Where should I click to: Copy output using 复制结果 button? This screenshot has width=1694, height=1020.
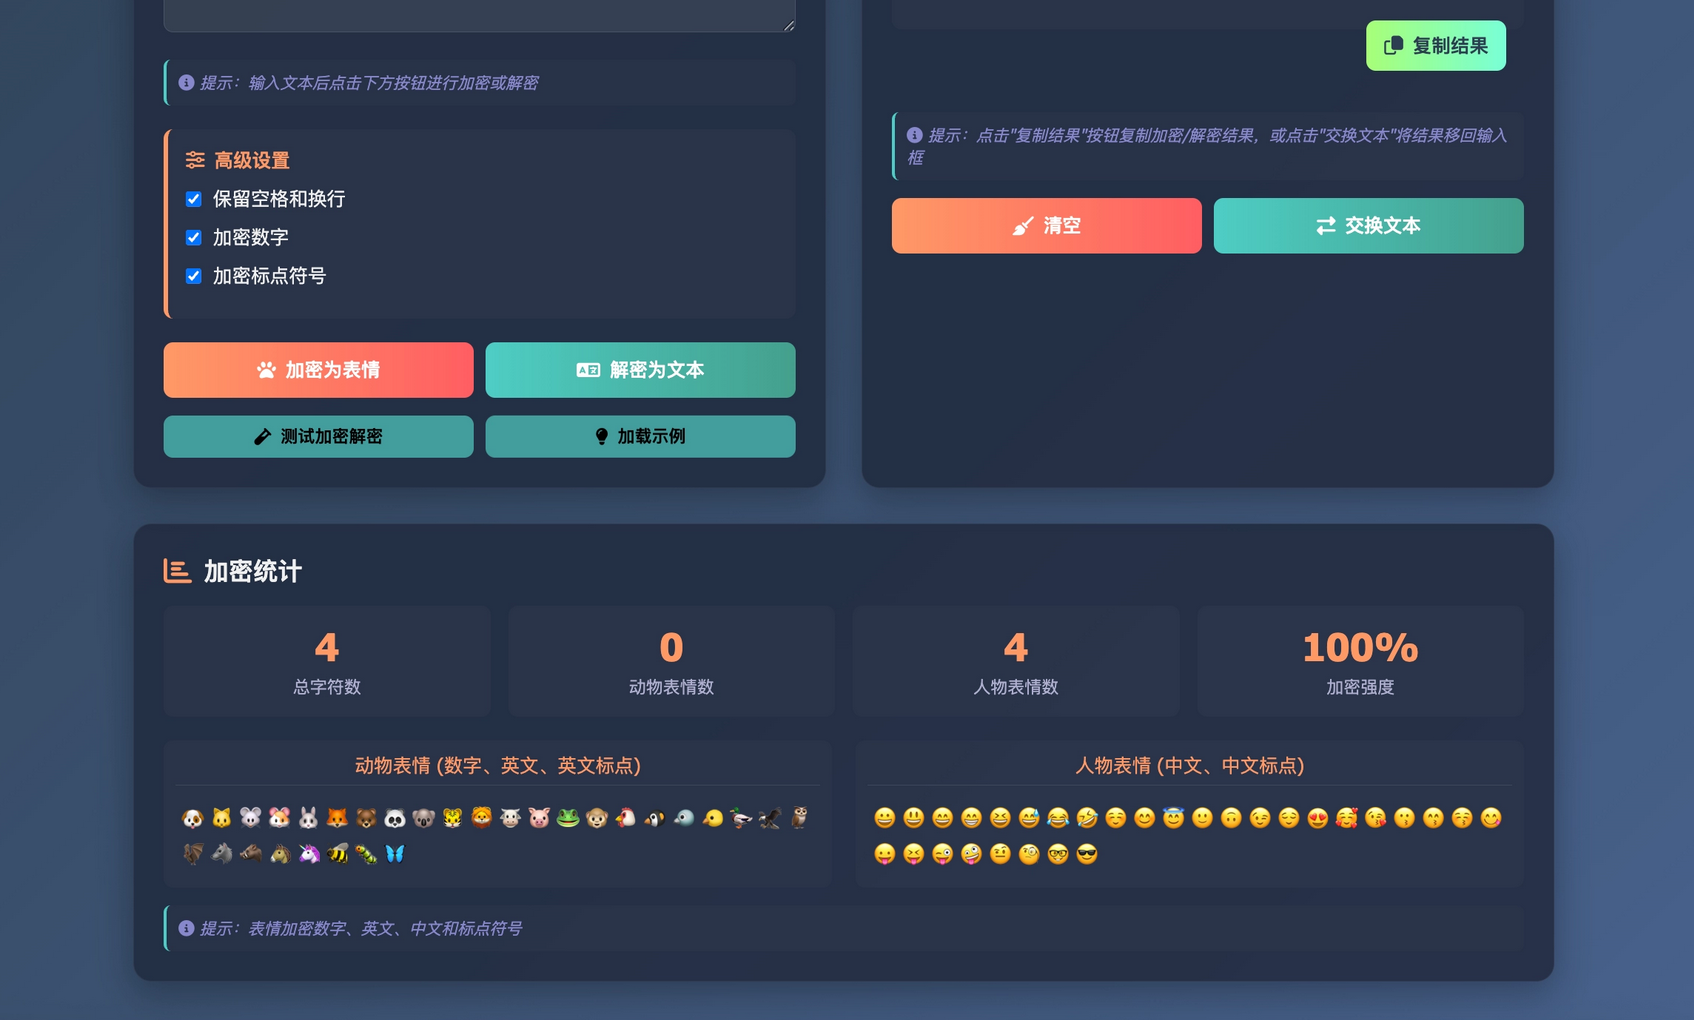[1435, 46]
